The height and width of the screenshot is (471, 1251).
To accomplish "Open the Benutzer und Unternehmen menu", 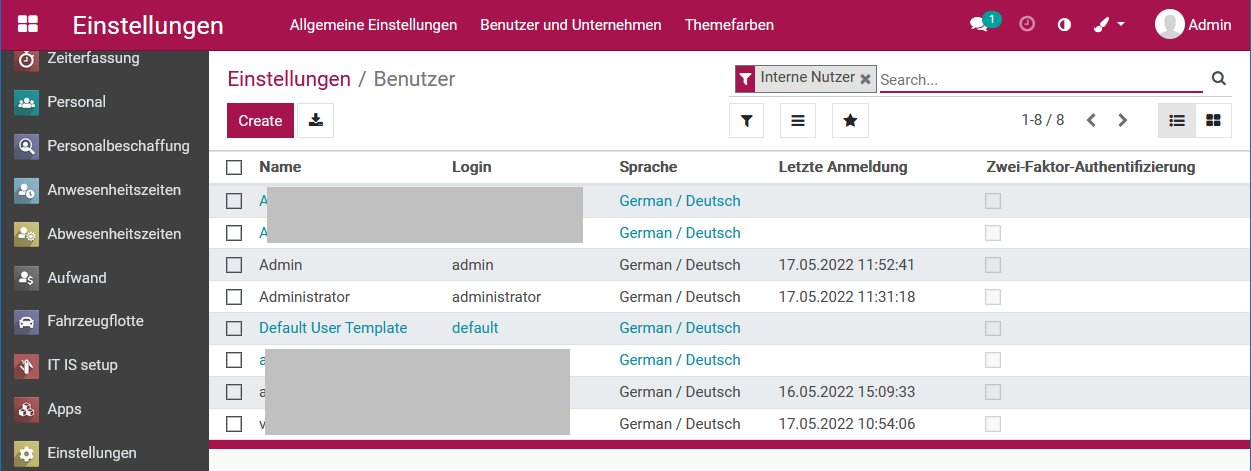I will [x=571, y=25].
